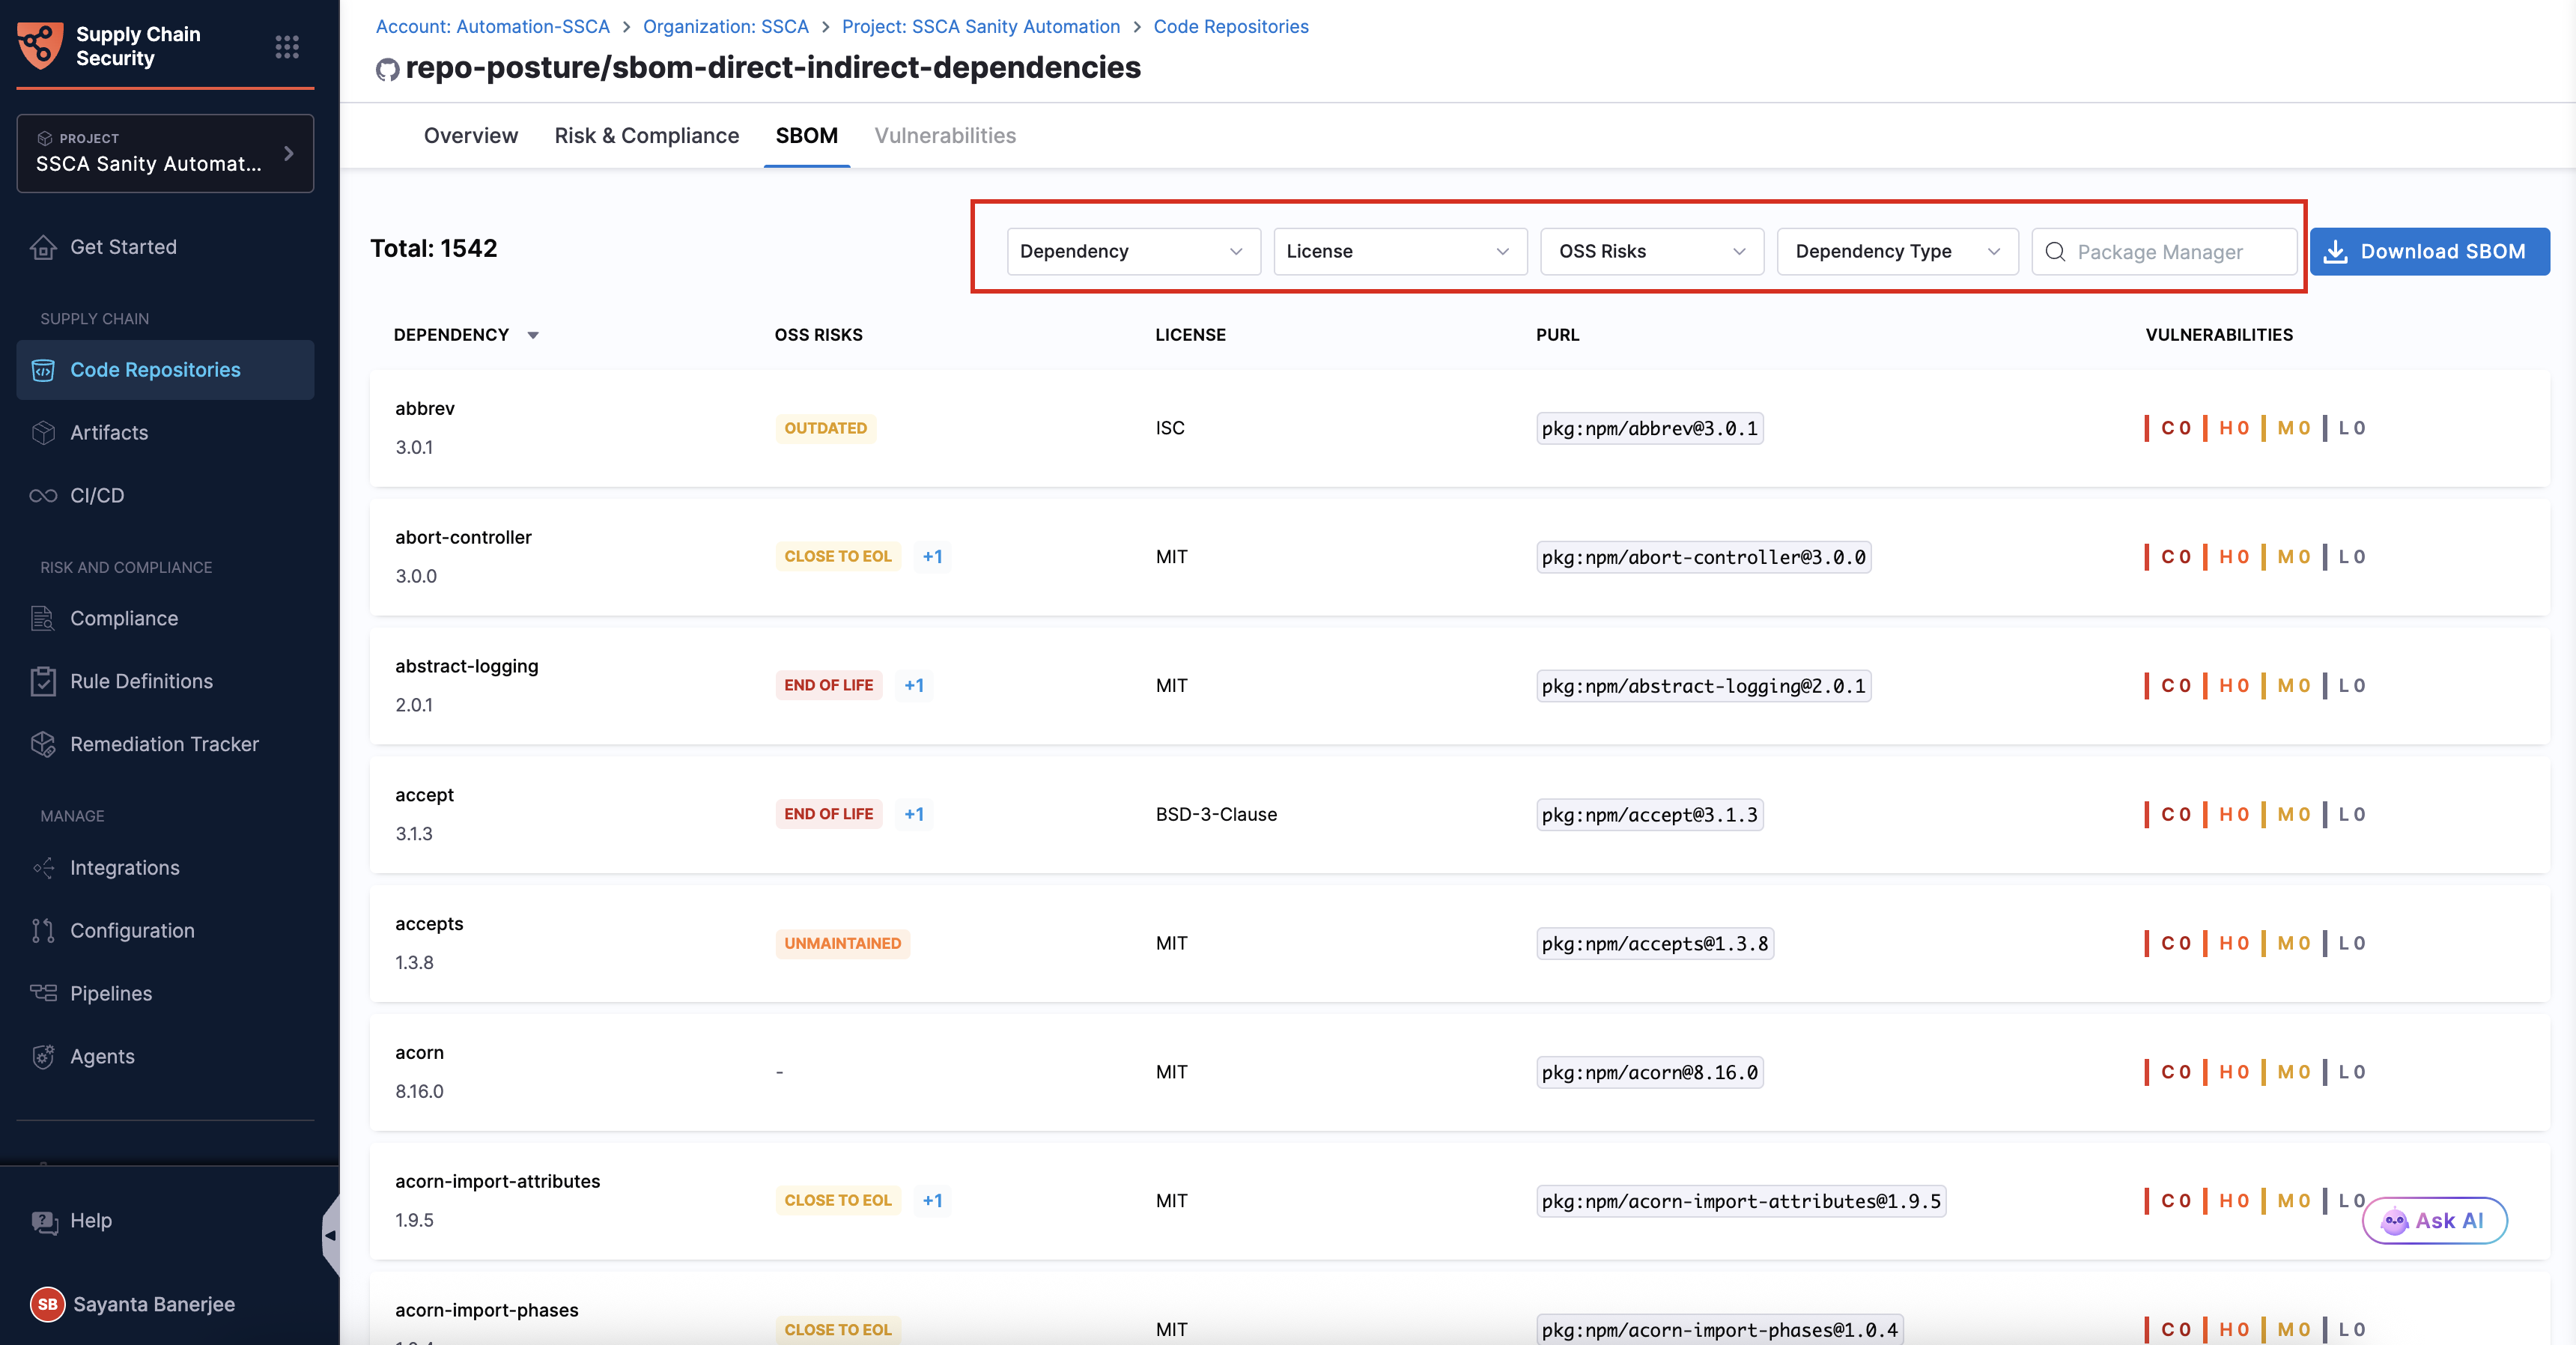
Task: Open Compliance via its sidebar icon
Action: click(x=43, y=618)
